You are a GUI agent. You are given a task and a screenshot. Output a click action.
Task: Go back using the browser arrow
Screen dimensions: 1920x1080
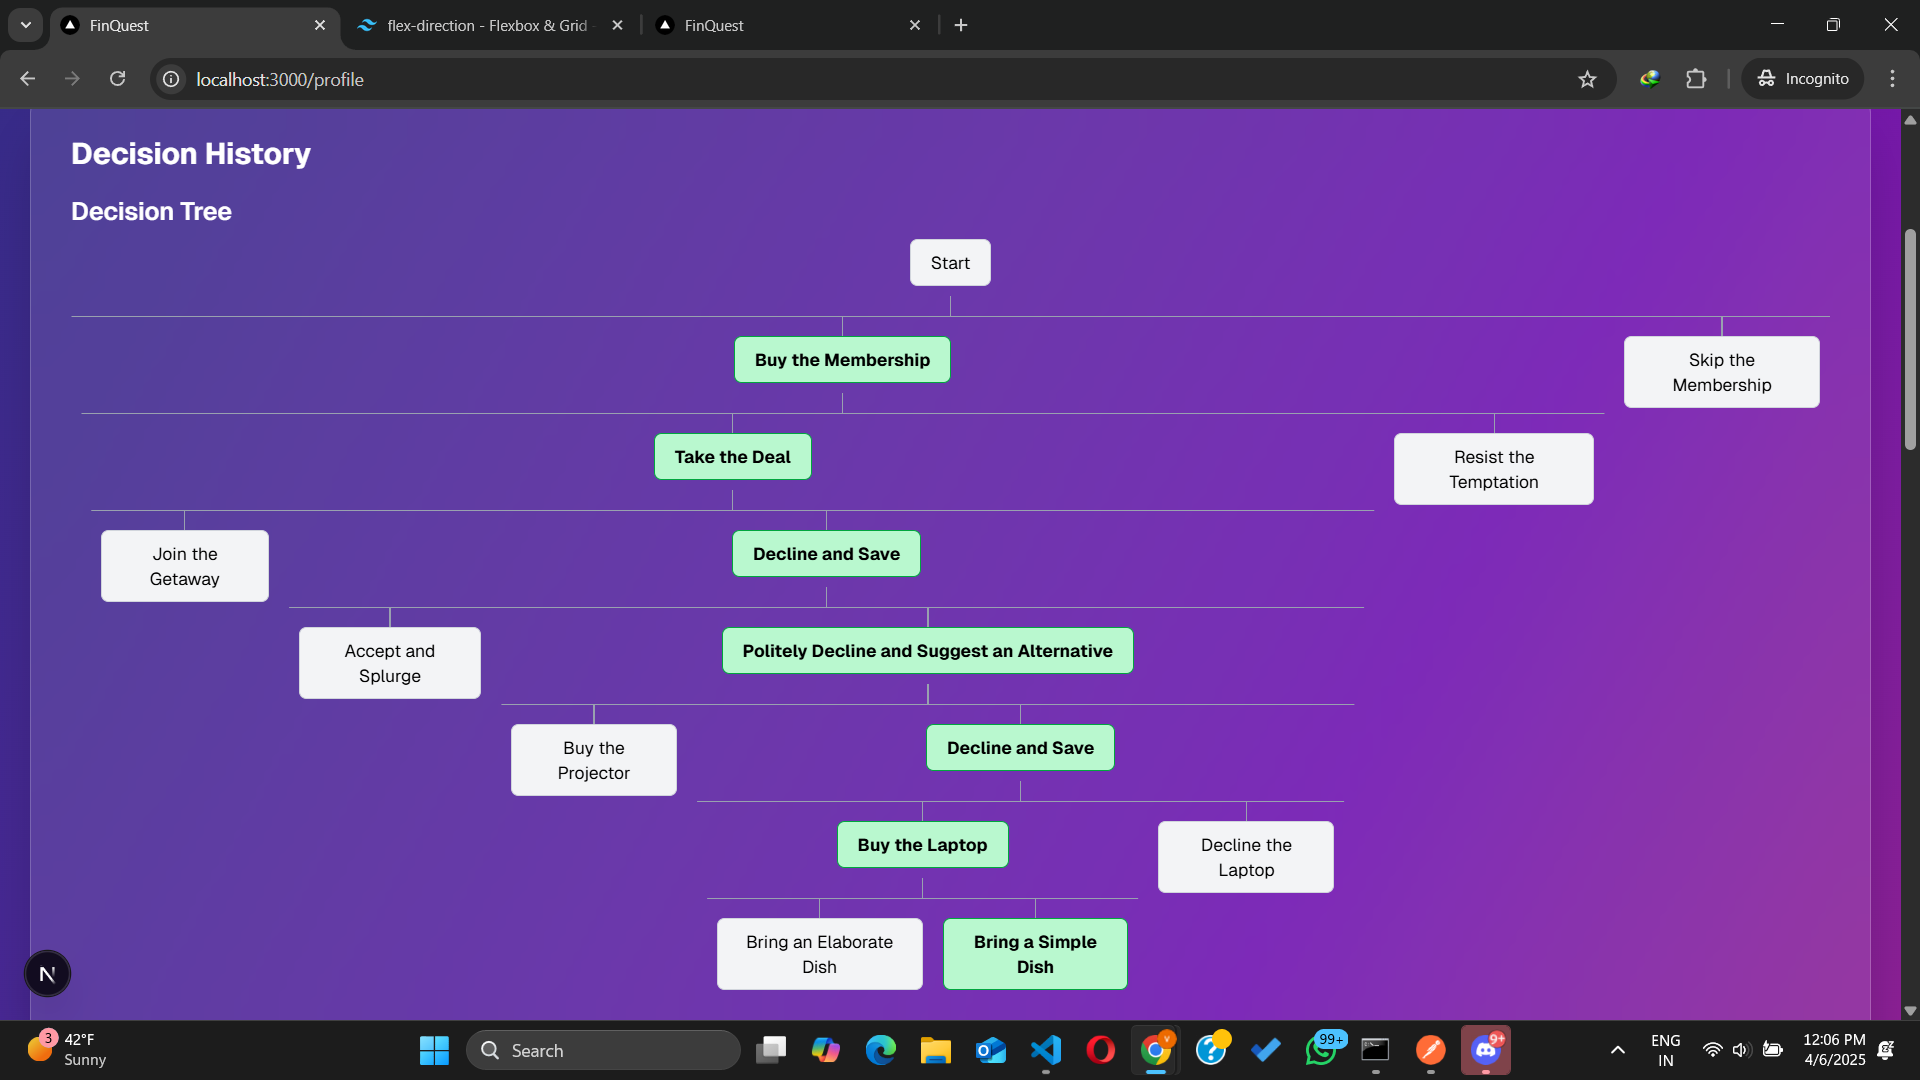[28, 79]
